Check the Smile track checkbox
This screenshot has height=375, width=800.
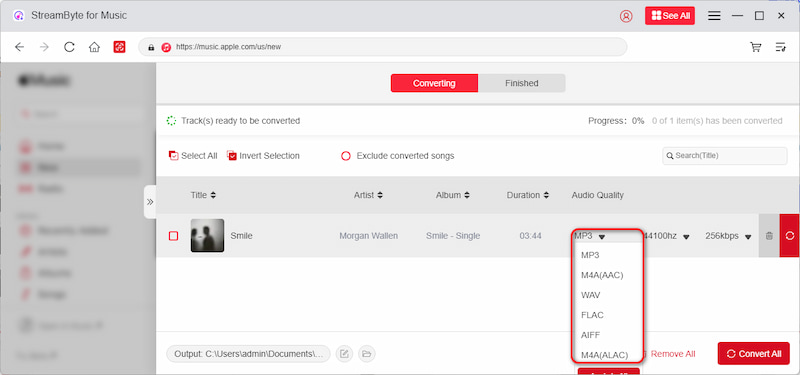coord(173,236)
